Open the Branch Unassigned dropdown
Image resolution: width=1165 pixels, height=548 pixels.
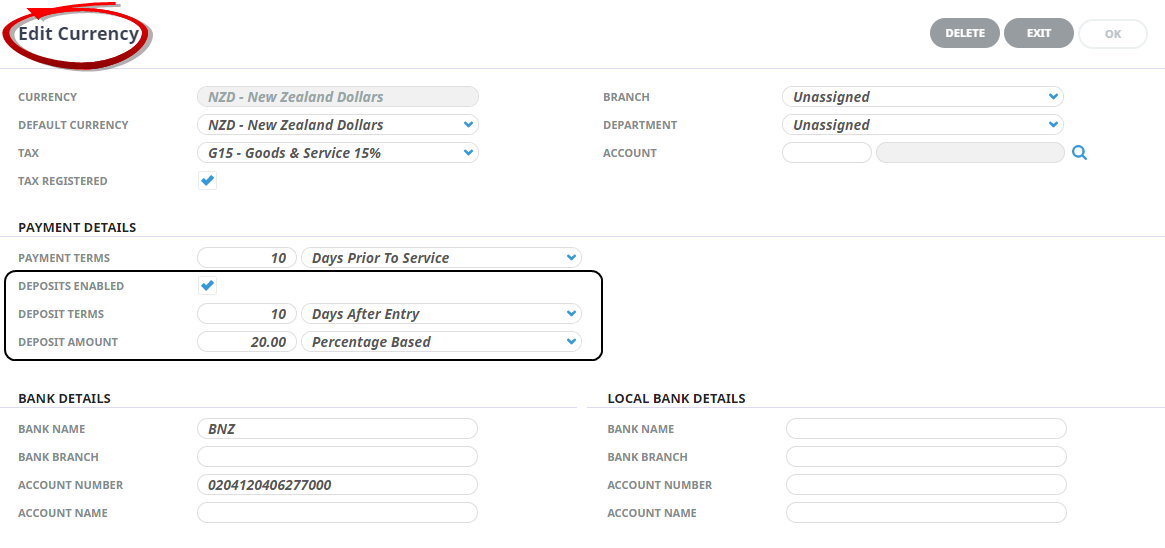922,97
